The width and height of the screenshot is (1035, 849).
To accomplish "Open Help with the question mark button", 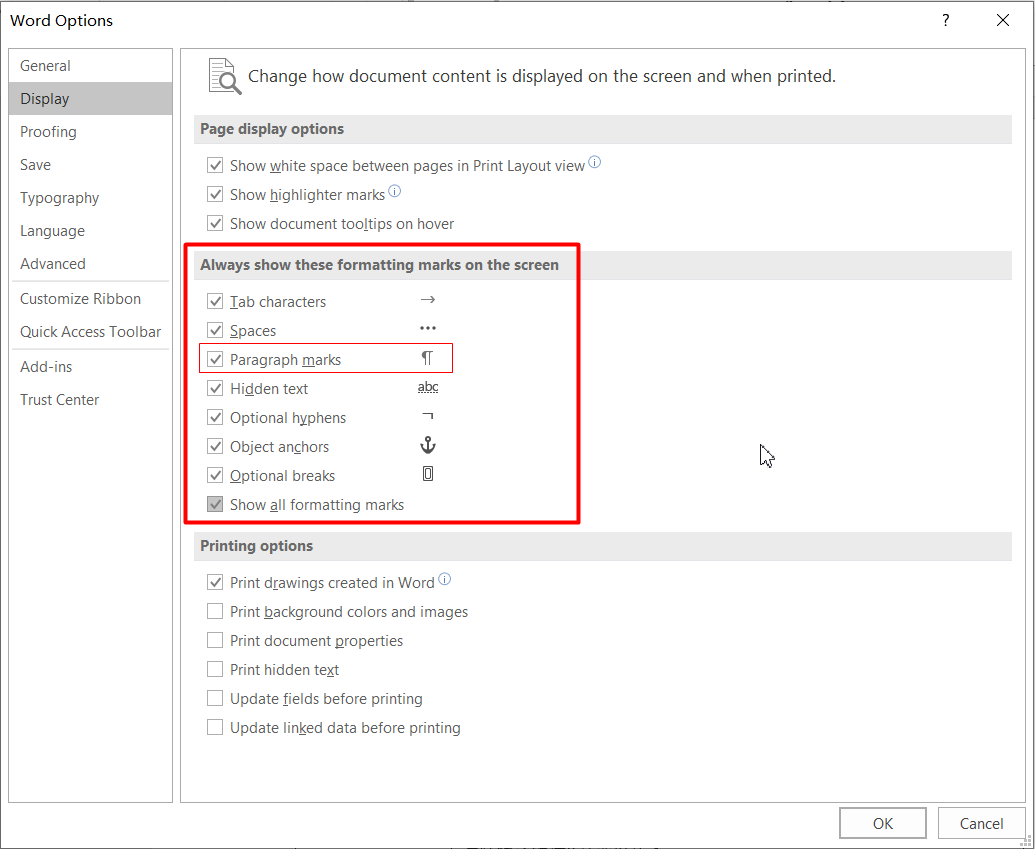I will 946,20.
